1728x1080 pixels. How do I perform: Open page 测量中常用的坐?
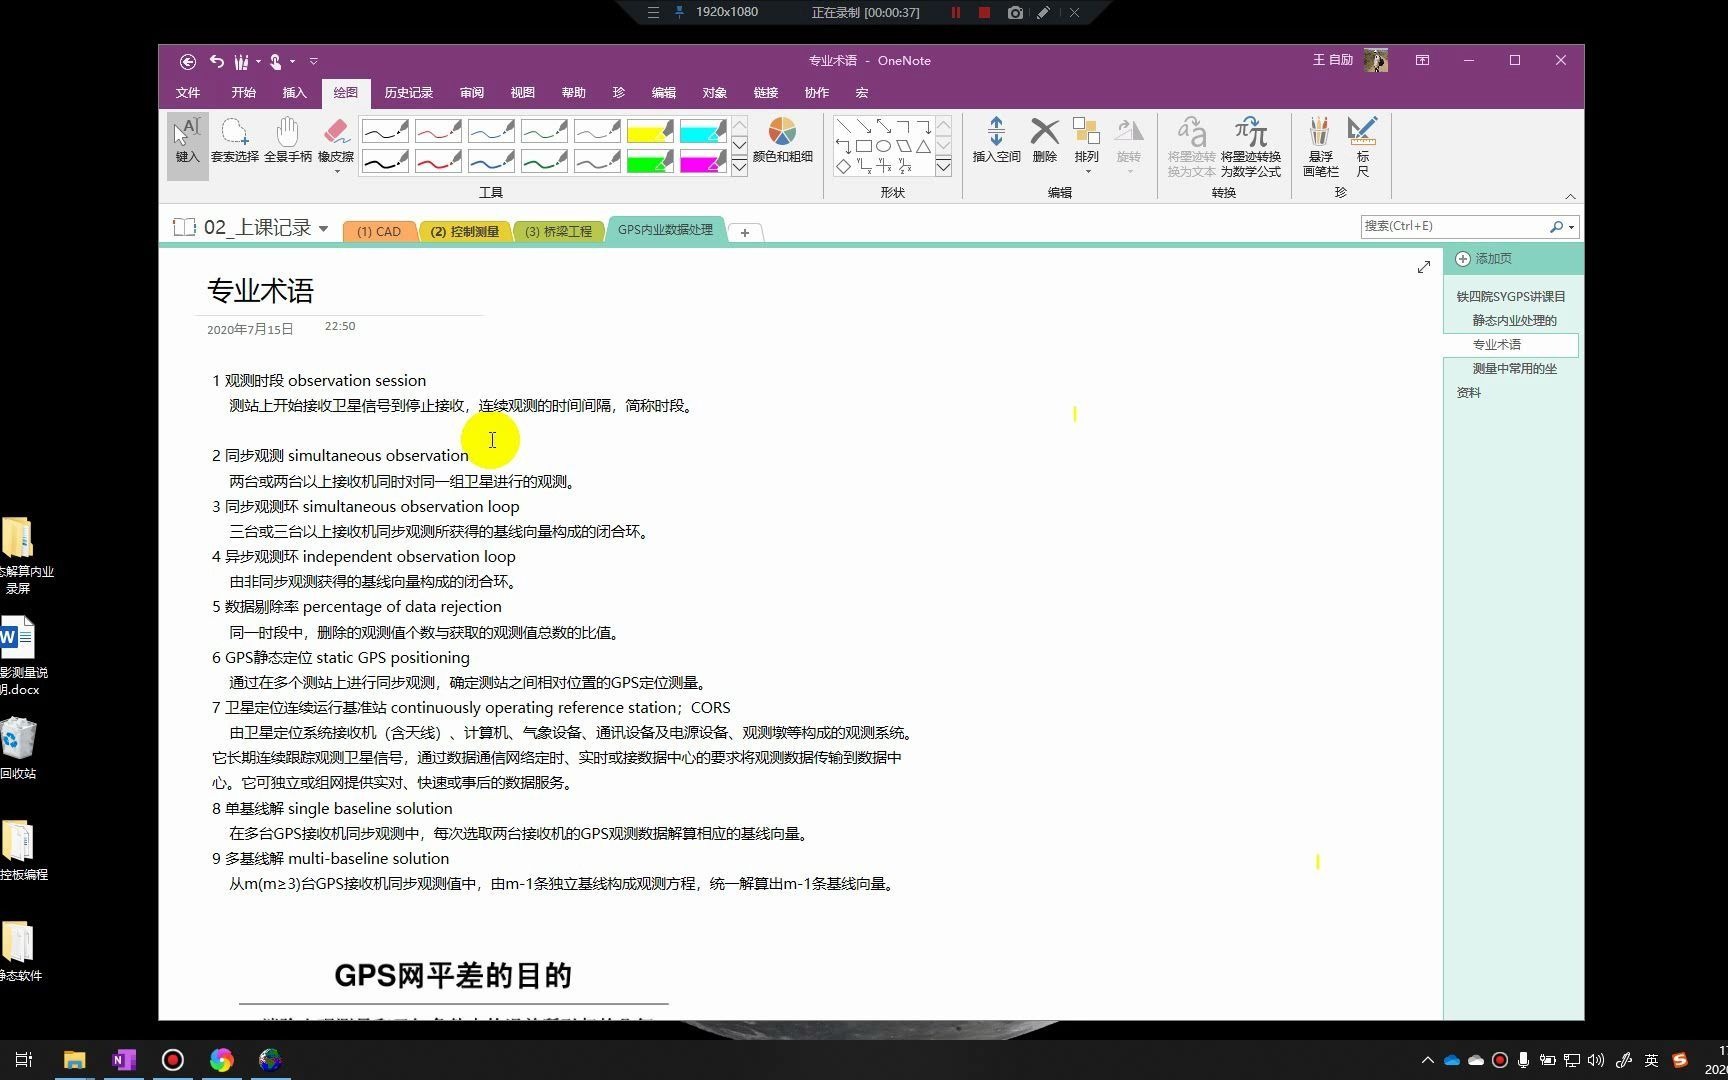1514,369
